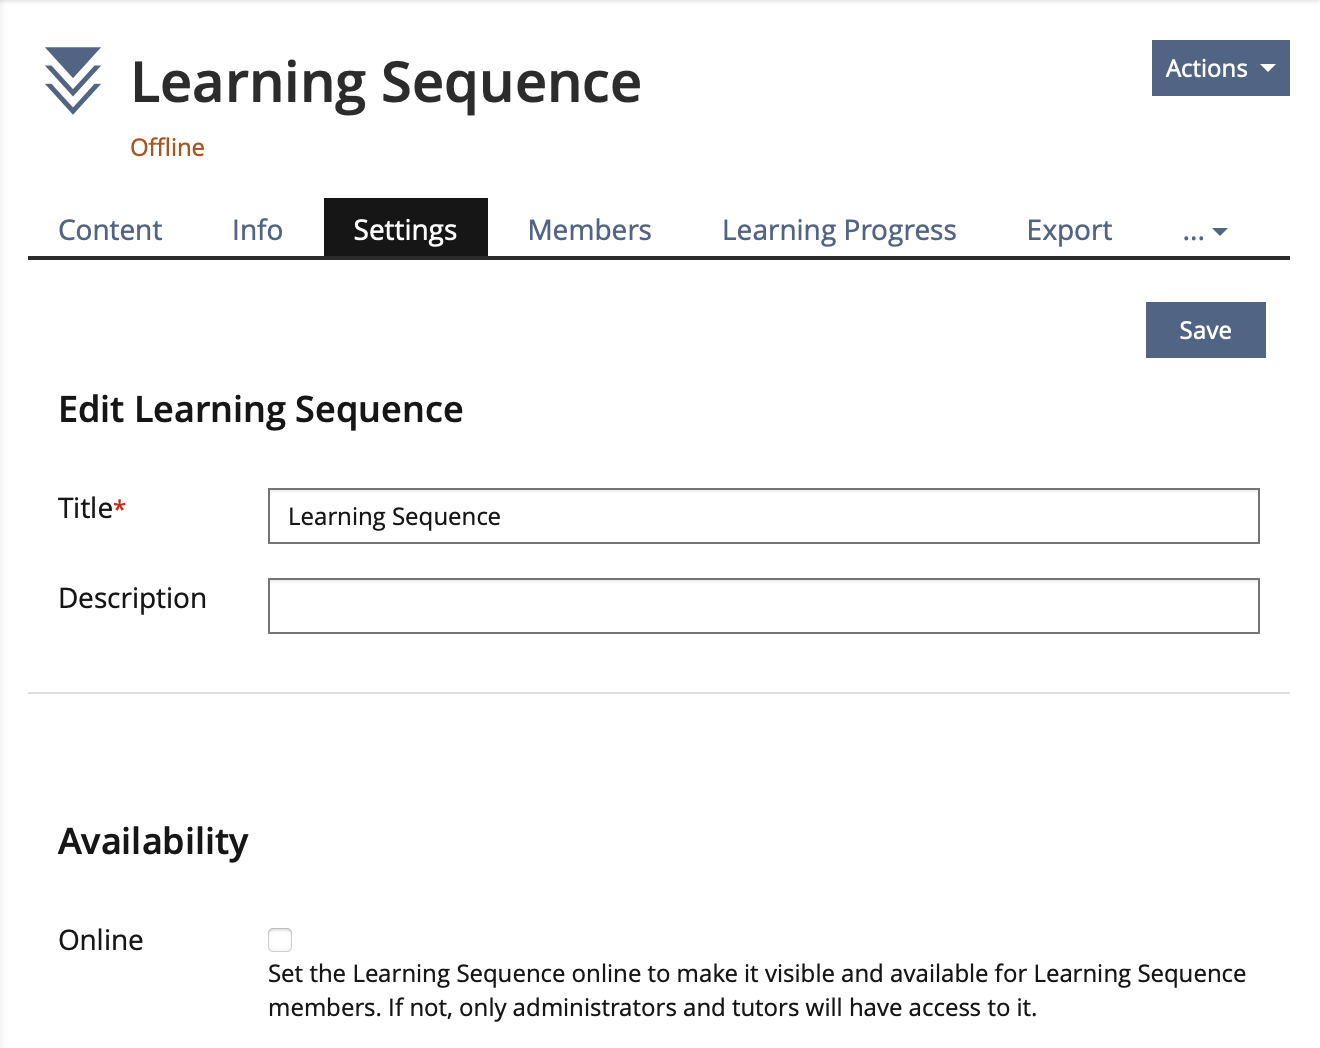Click into the Description input field
1320x1048 pixels.
click(763, 606)
